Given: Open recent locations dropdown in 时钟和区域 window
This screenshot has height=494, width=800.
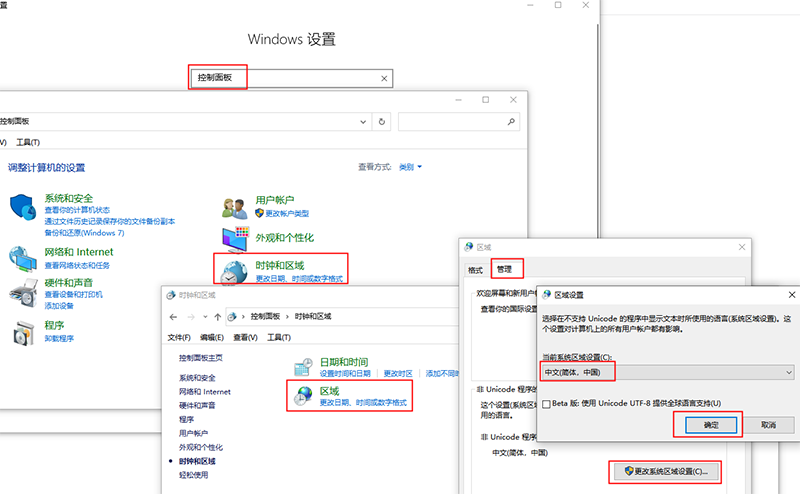Looking at the screenshot, I should click(x=205, y=317).
